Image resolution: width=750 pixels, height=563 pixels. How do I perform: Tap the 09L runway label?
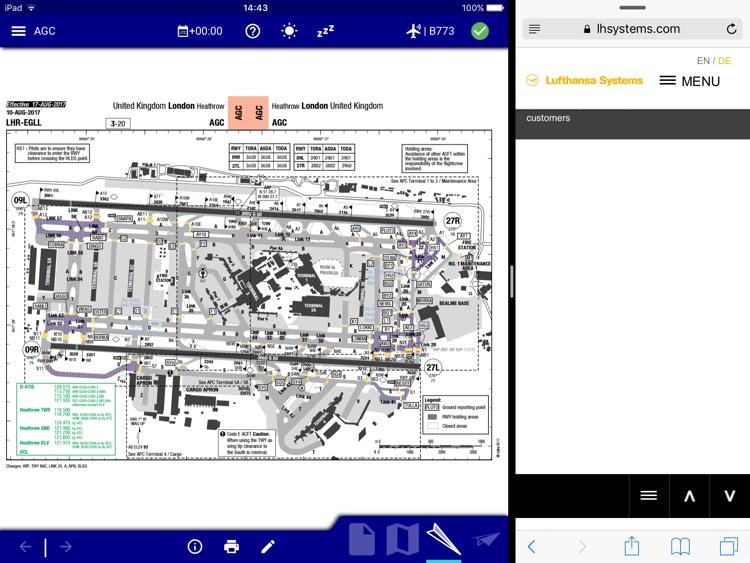(20, 200)
